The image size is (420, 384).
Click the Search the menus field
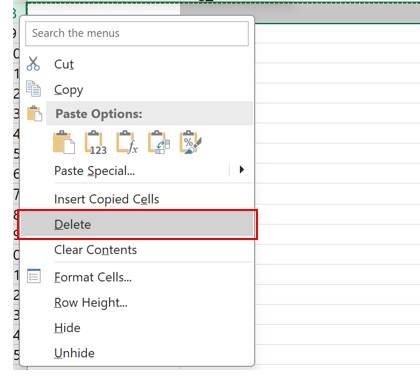pyautogui.click(x=137, y=33)
